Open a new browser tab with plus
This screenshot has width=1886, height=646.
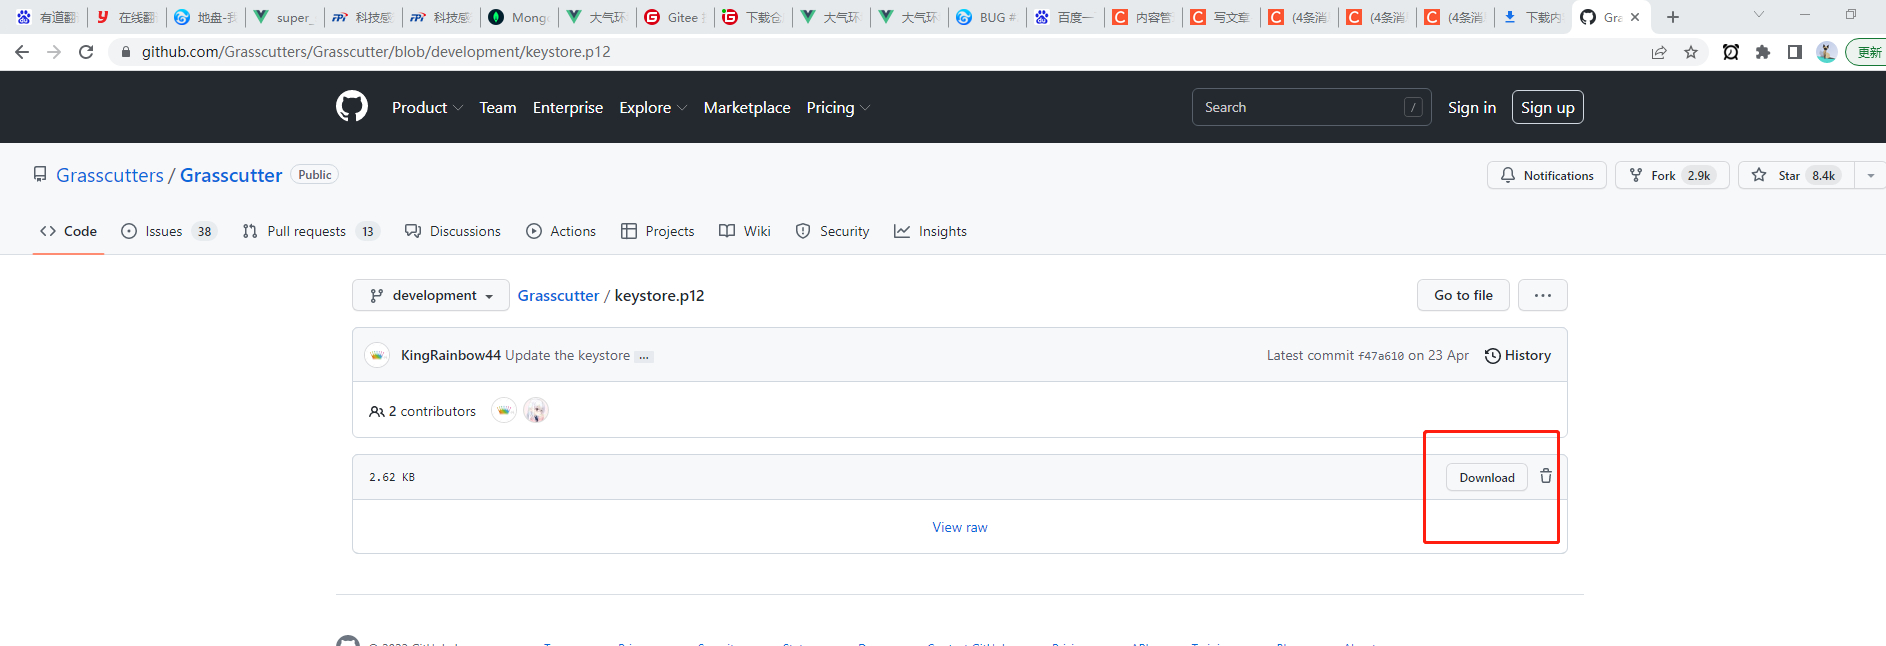pos(1673,17)
